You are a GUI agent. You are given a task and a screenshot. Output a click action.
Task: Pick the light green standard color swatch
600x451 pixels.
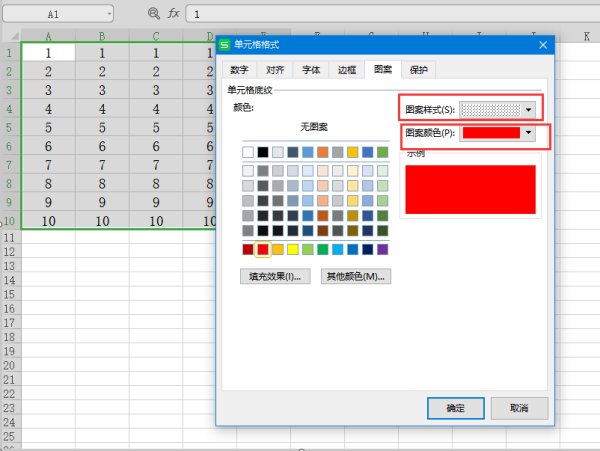(308, 249)
